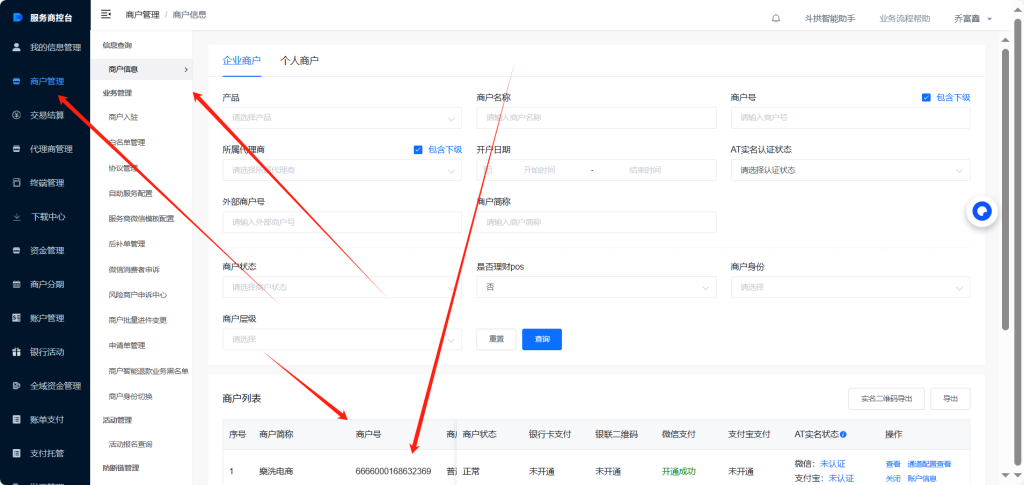Click the 查看 link for 燊洗电商
This screenshot has width=1024, height=485.
(893, 464)
